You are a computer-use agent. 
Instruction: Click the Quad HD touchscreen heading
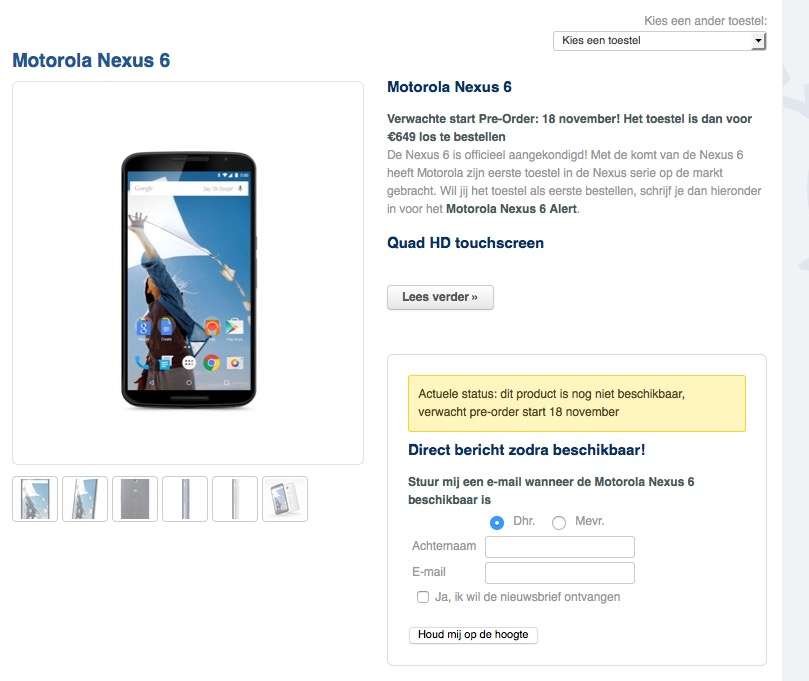(x=465, y=243)
